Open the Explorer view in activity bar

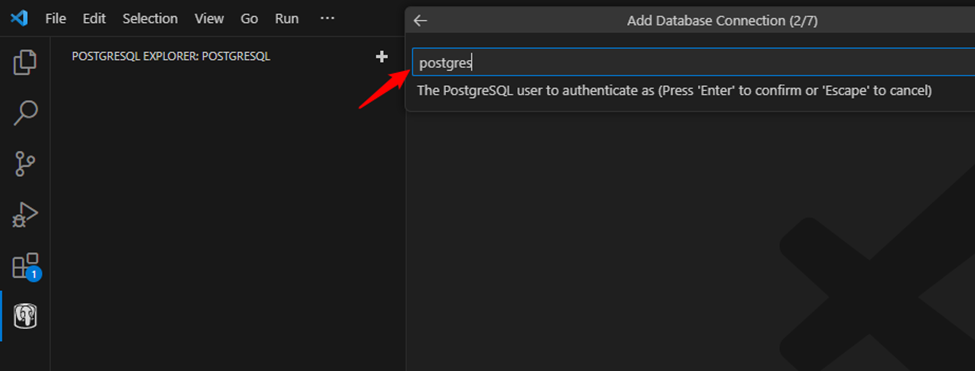[x=25, y=62]
